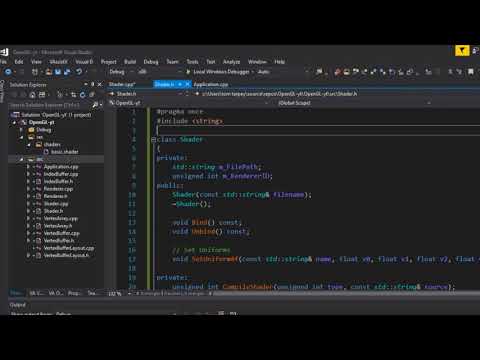
Task: Open the 132 % zoom level dropdown
Action: point(118,294)
